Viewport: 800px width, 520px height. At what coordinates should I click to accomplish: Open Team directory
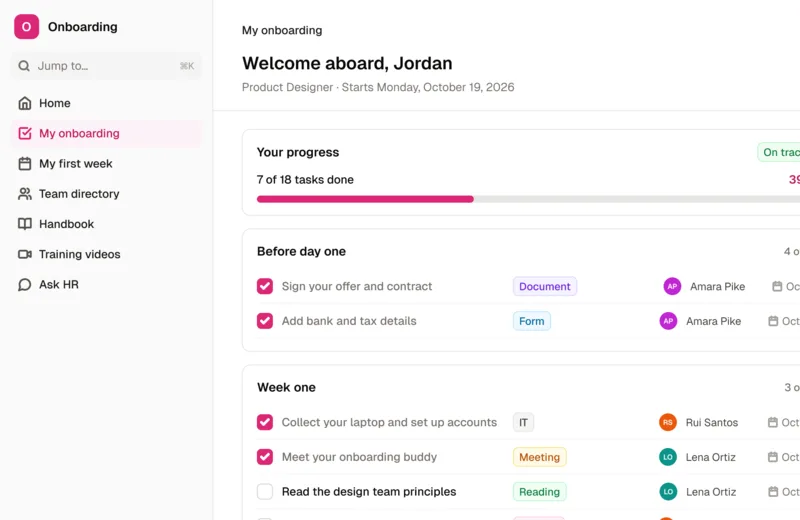(106, 194)
